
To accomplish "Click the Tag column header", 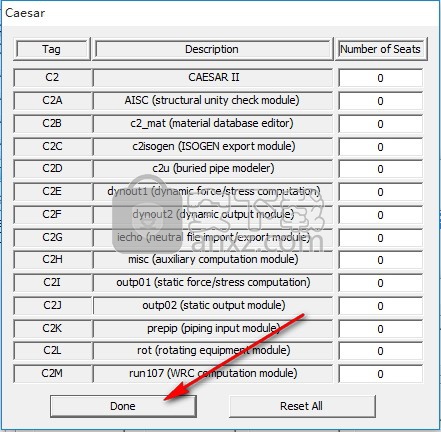I will pyautogui.click(x=52, y=49).
